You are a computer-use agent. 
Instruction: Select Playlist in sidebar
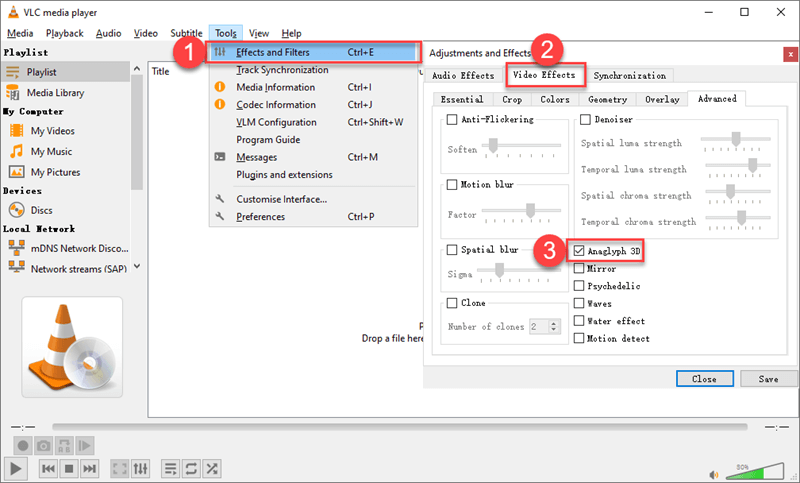point(65,72)
